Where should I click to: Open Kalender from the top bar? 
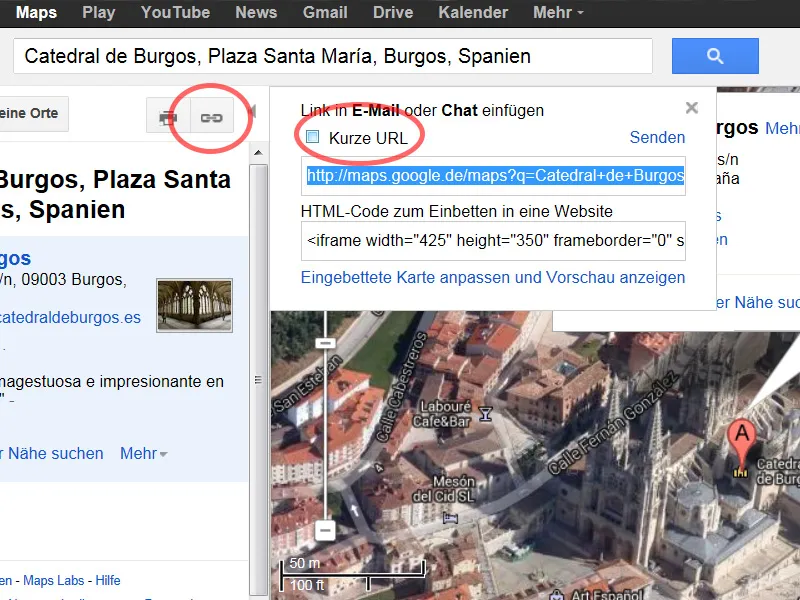(x=473, y=12)
